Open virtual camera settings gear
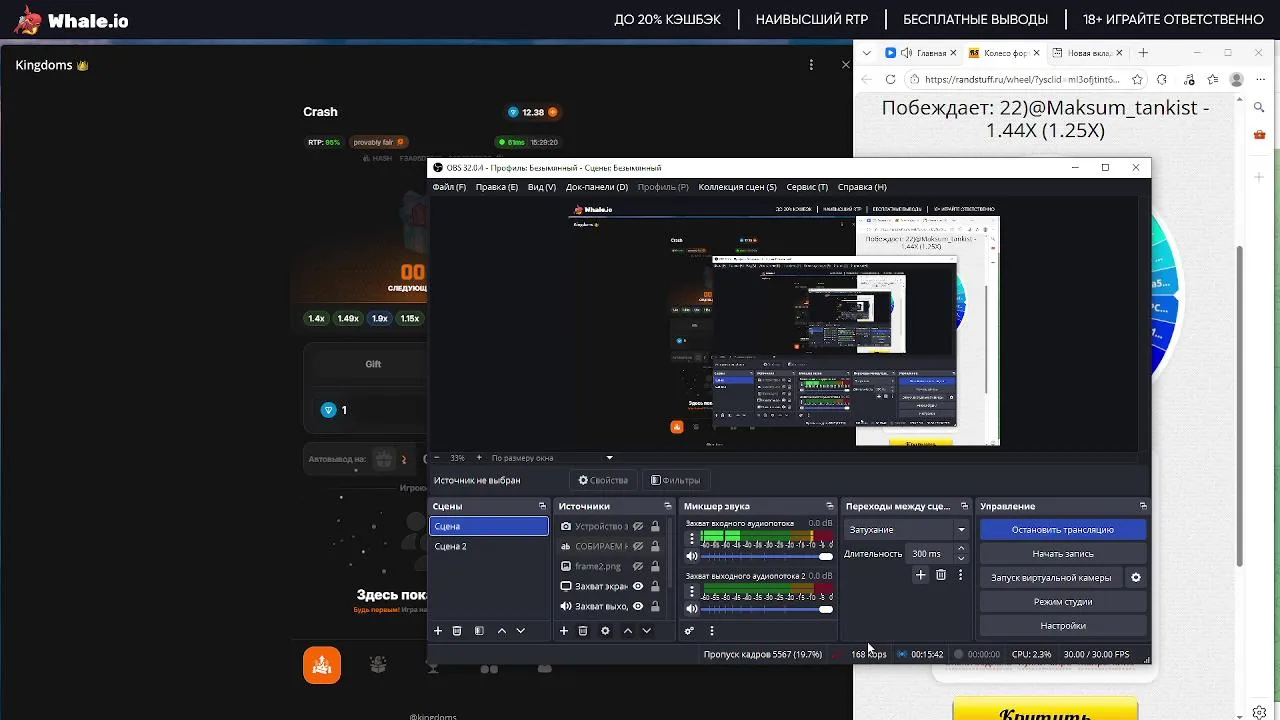1280x720 pixels. pos(1135,578)
